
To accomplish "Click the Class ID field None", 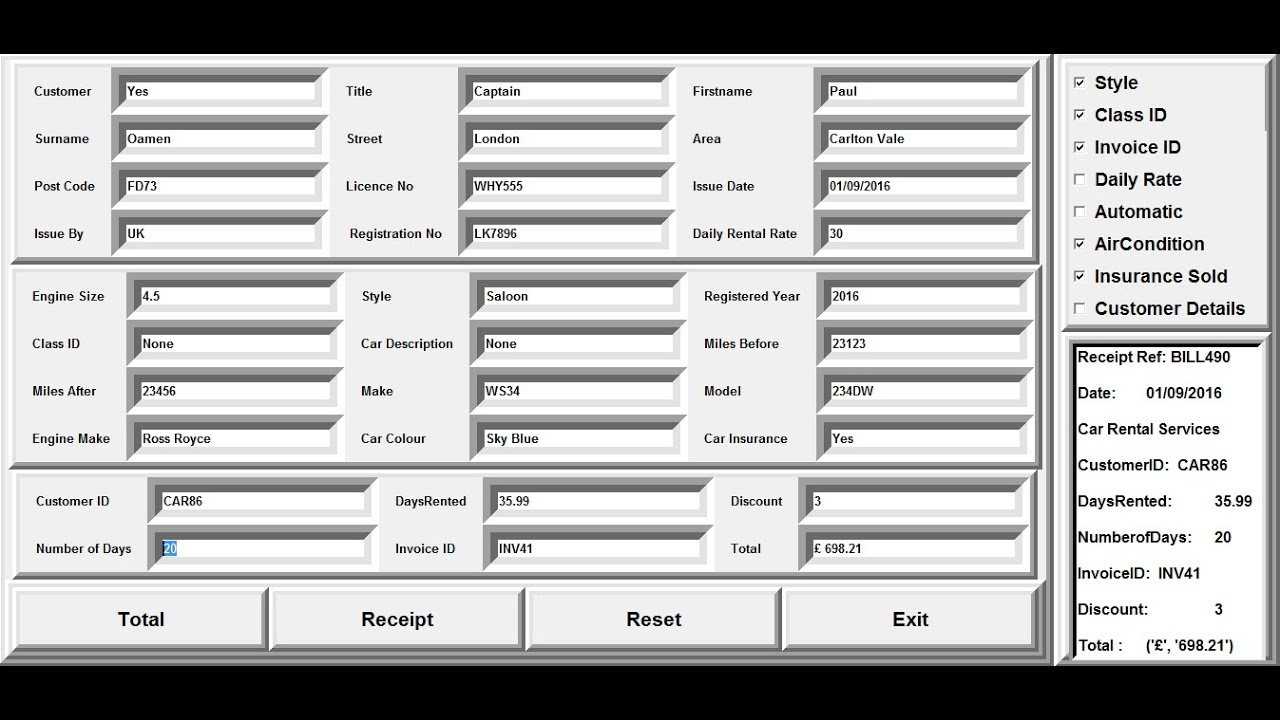I will coord(235,343).
